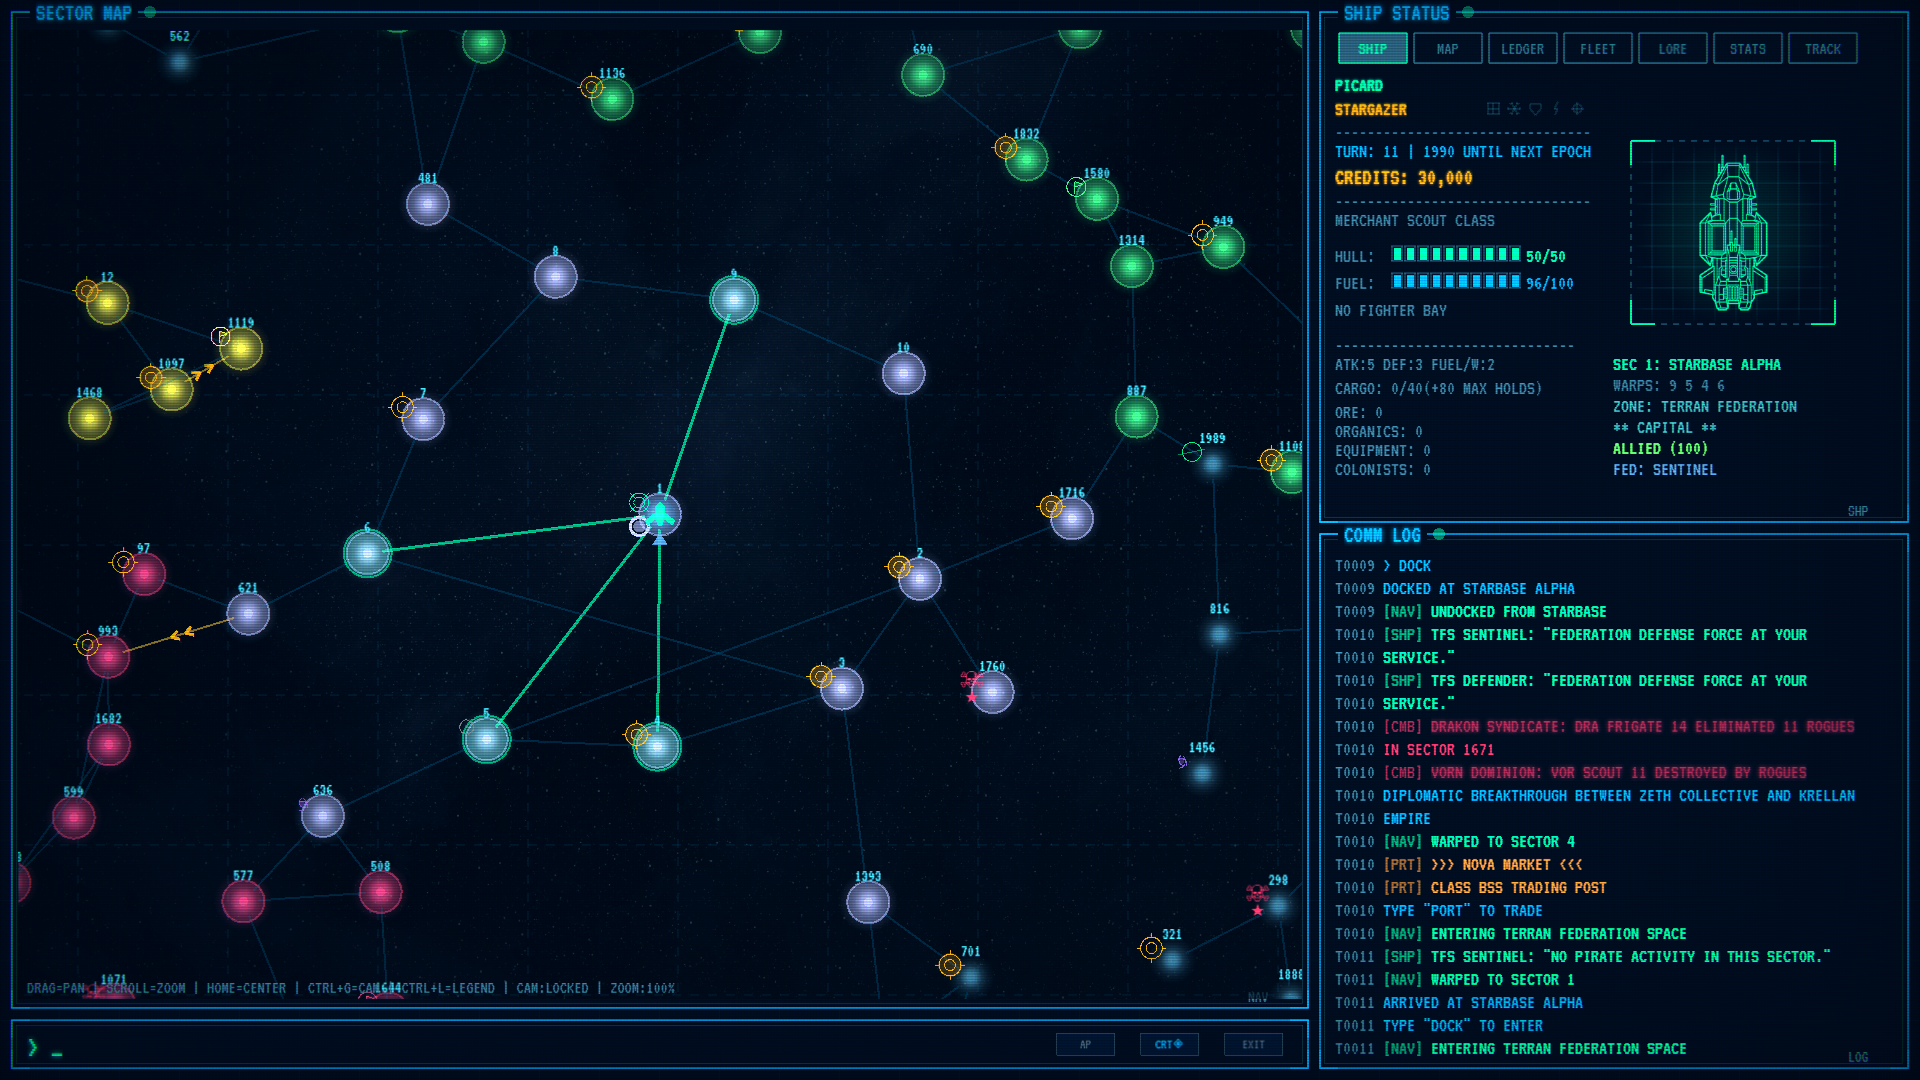Select green sector node 1314
1920x1080 pixels.
(x=1131, y=266)
